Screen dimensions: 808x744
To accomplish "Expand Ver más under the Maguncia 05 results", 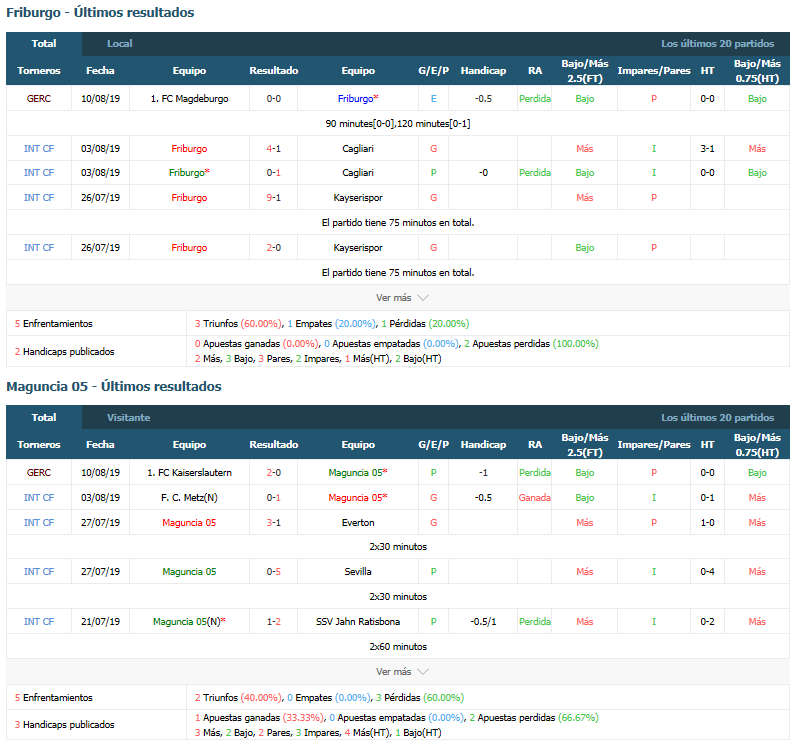I will pyautogui.click(x=402, y=672).
